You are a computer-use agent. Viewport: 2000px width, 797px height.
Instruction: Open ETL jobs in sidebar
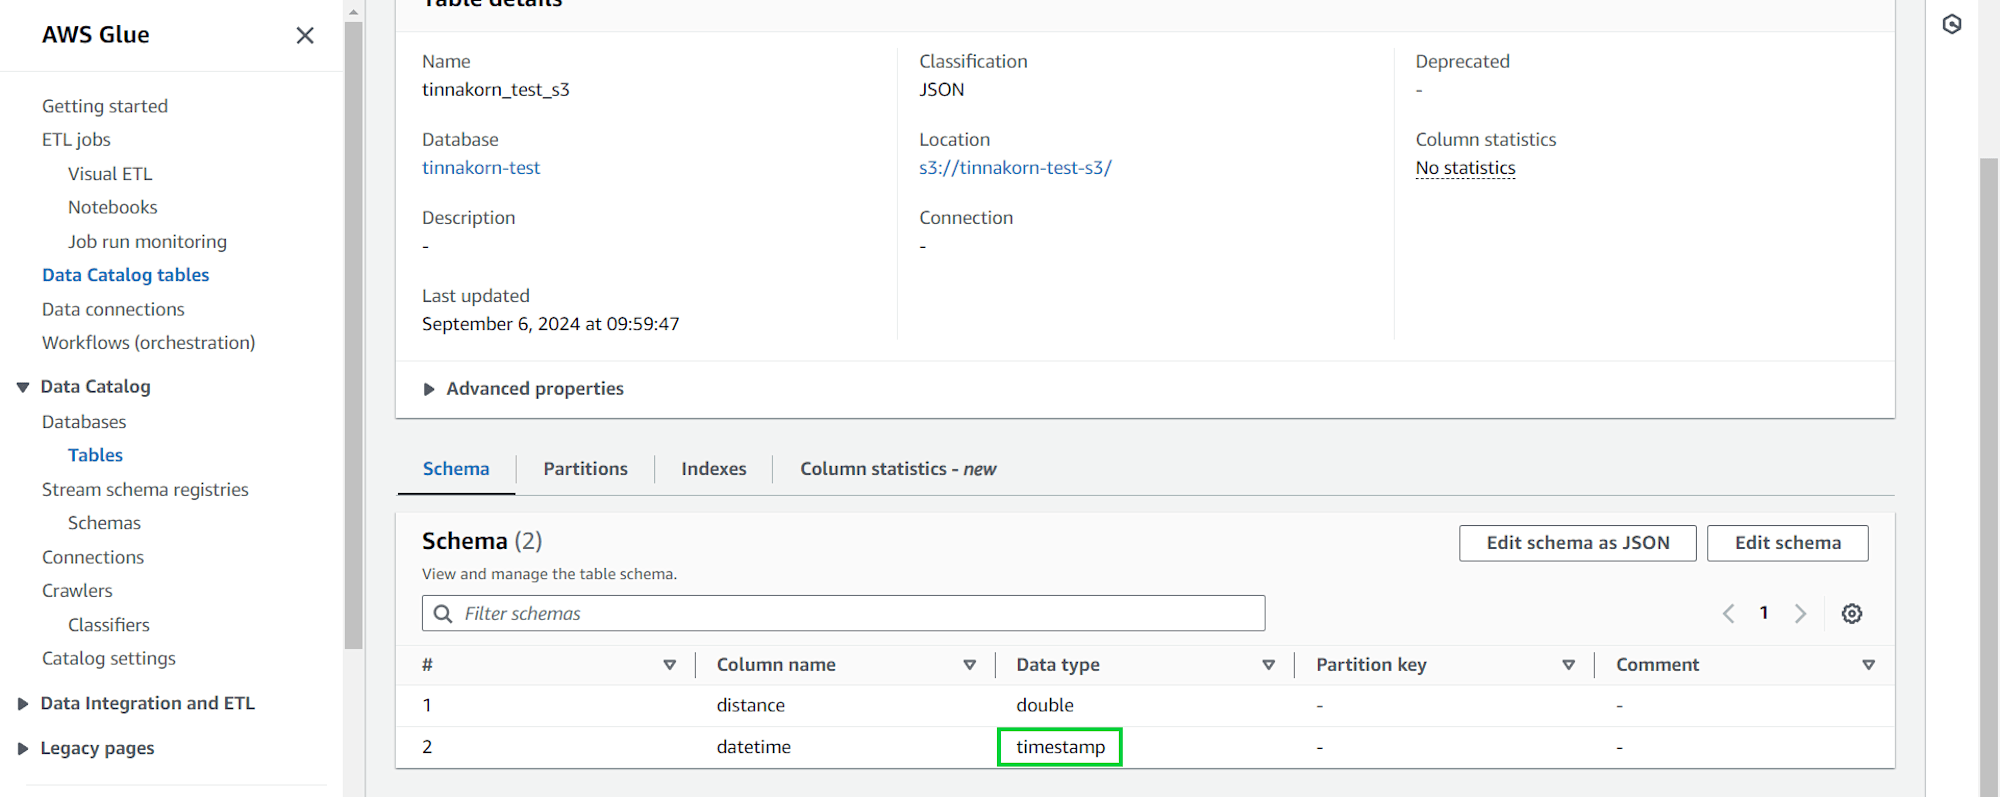pyautogui.click(x=76, y=140)
